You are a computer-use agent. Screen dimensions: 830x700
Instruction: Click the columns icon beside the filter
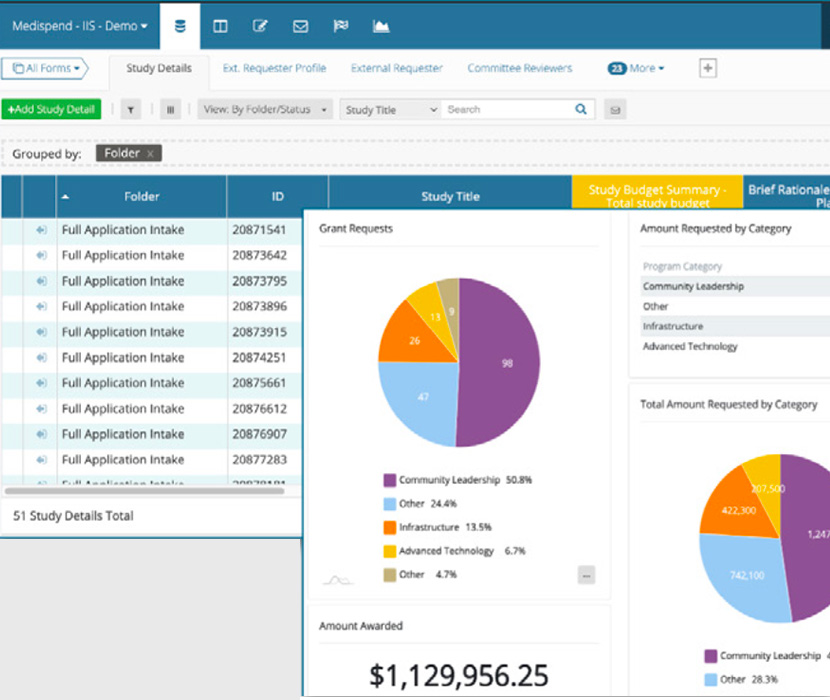[x=170, y=110]
